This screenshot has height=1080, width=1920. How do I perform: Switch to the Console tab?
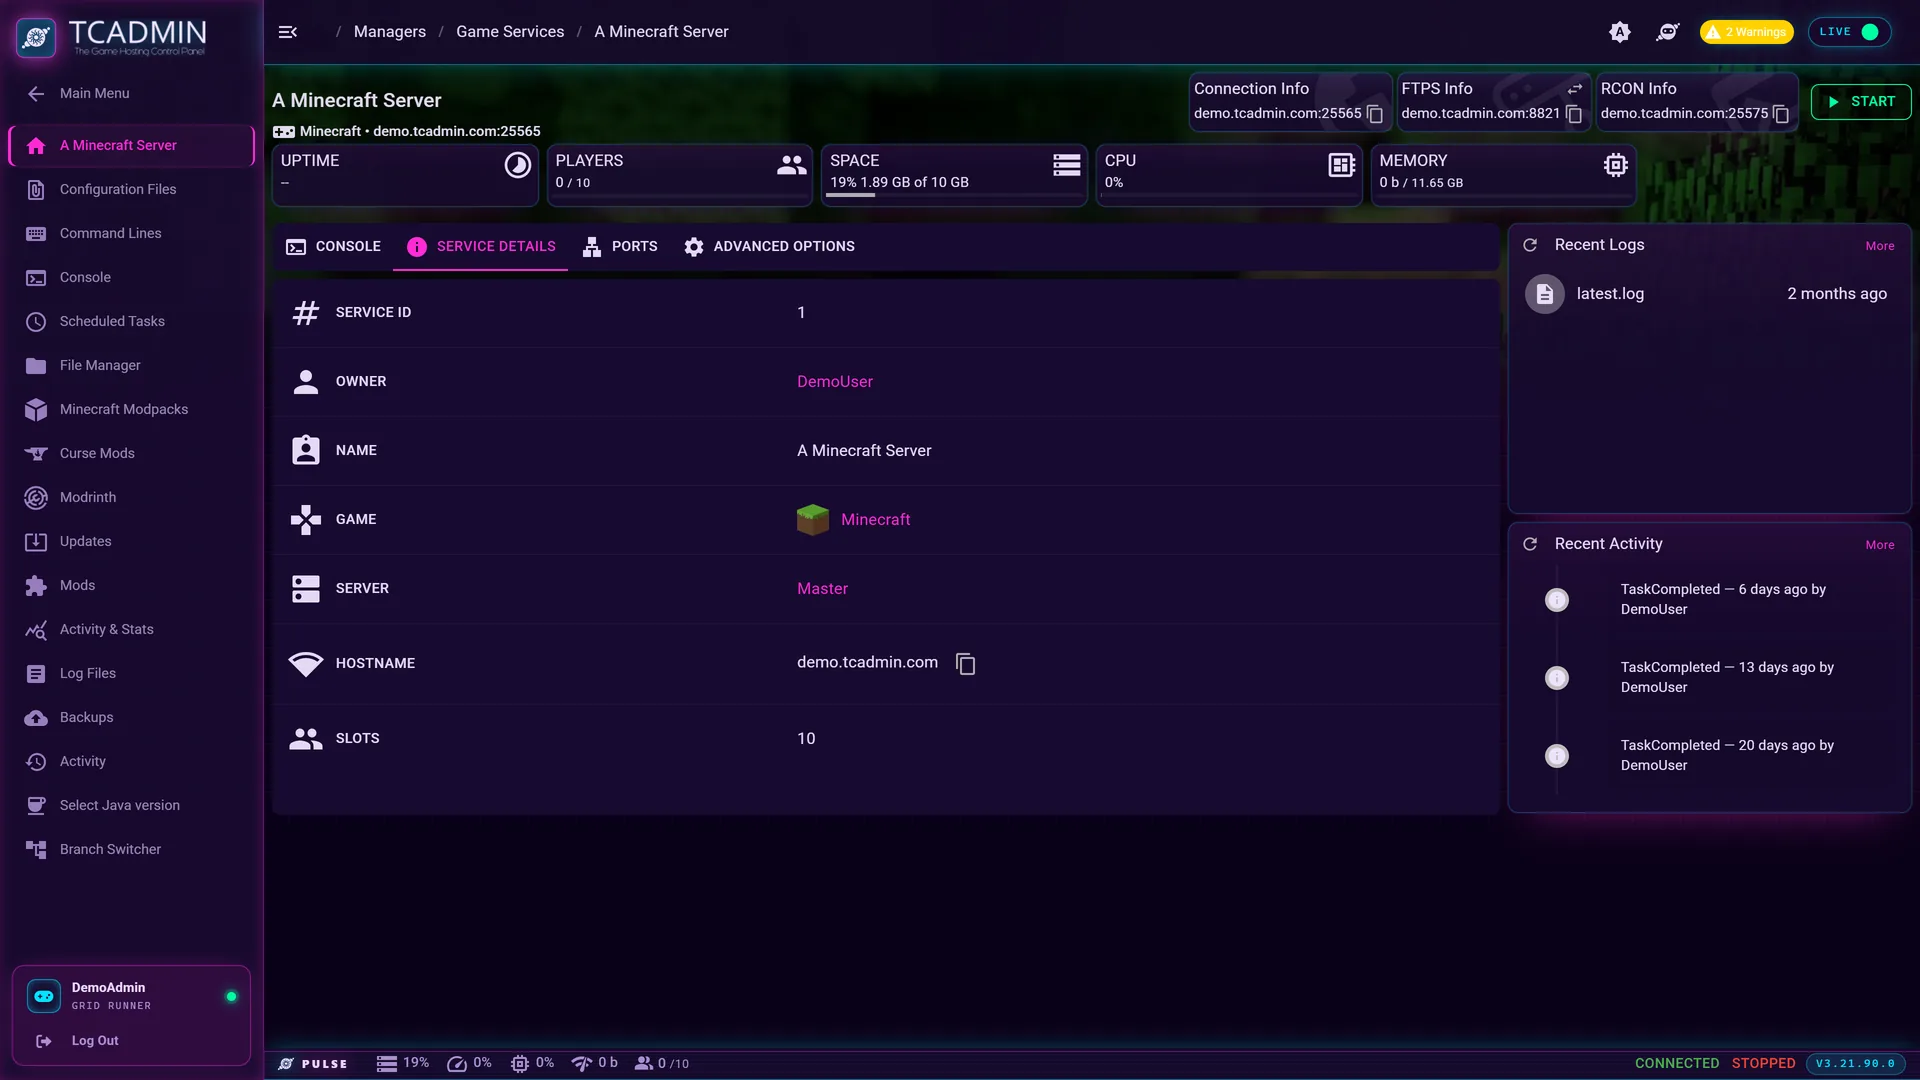coord(334,247)
